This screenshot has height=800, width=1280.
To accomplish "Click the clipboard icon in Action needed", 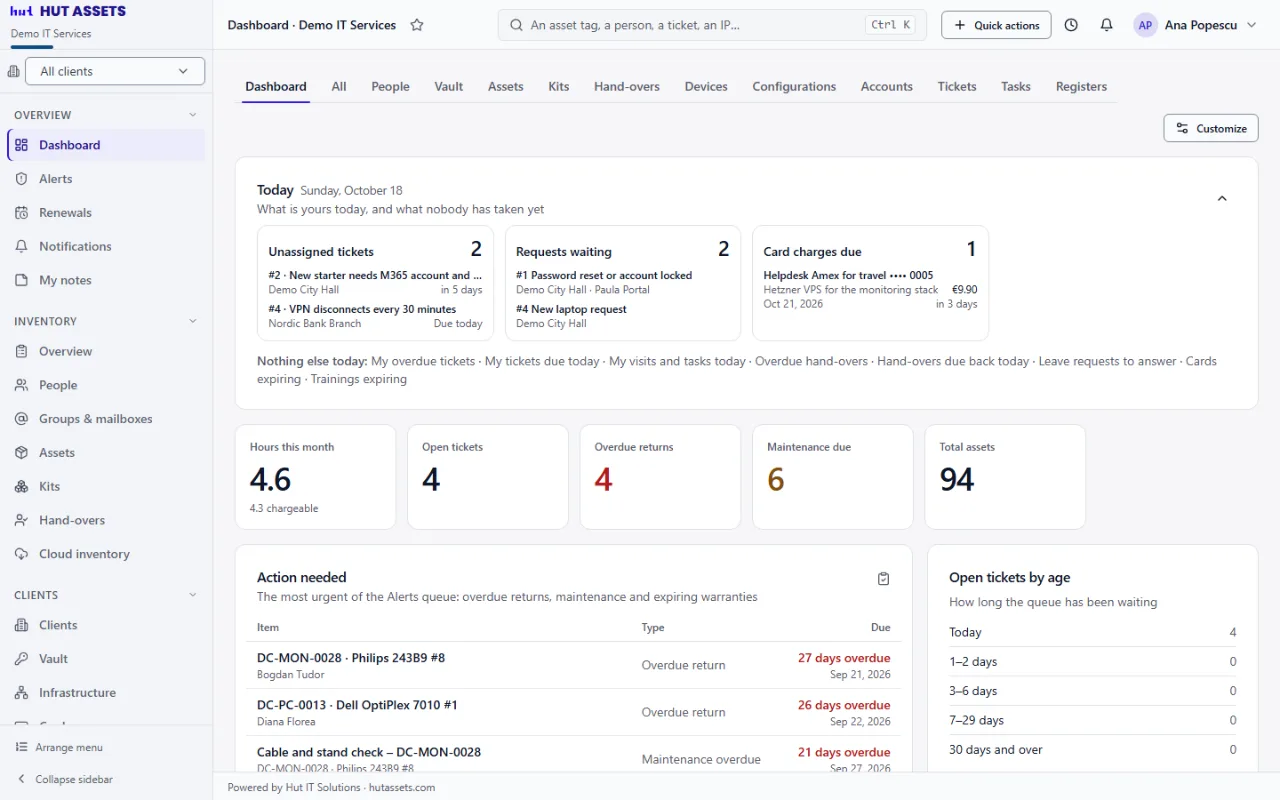I will point(883,579).
